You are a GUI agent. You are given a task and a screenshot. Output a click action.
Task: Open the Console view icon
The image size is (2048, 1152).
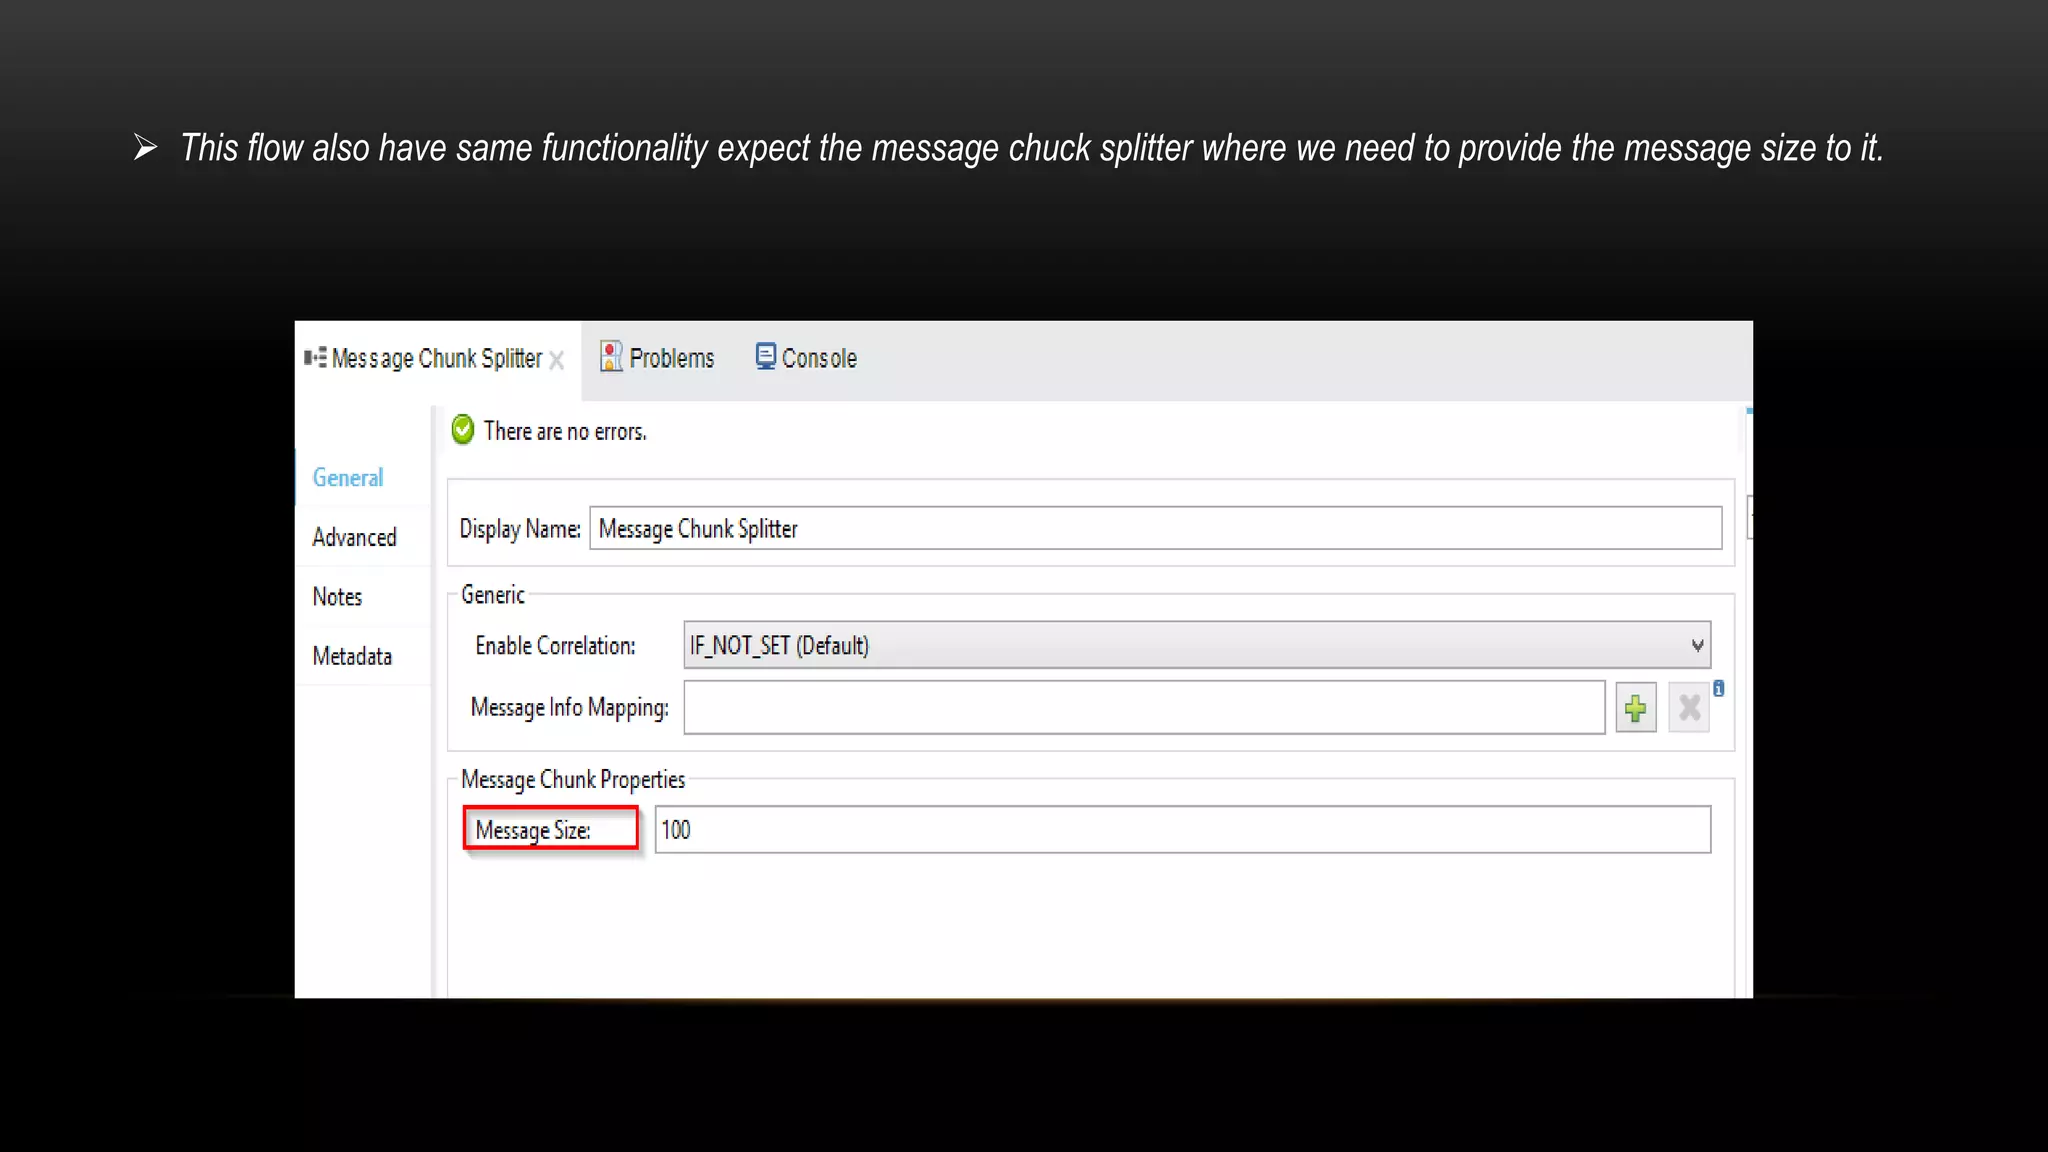tap(765, 356)
